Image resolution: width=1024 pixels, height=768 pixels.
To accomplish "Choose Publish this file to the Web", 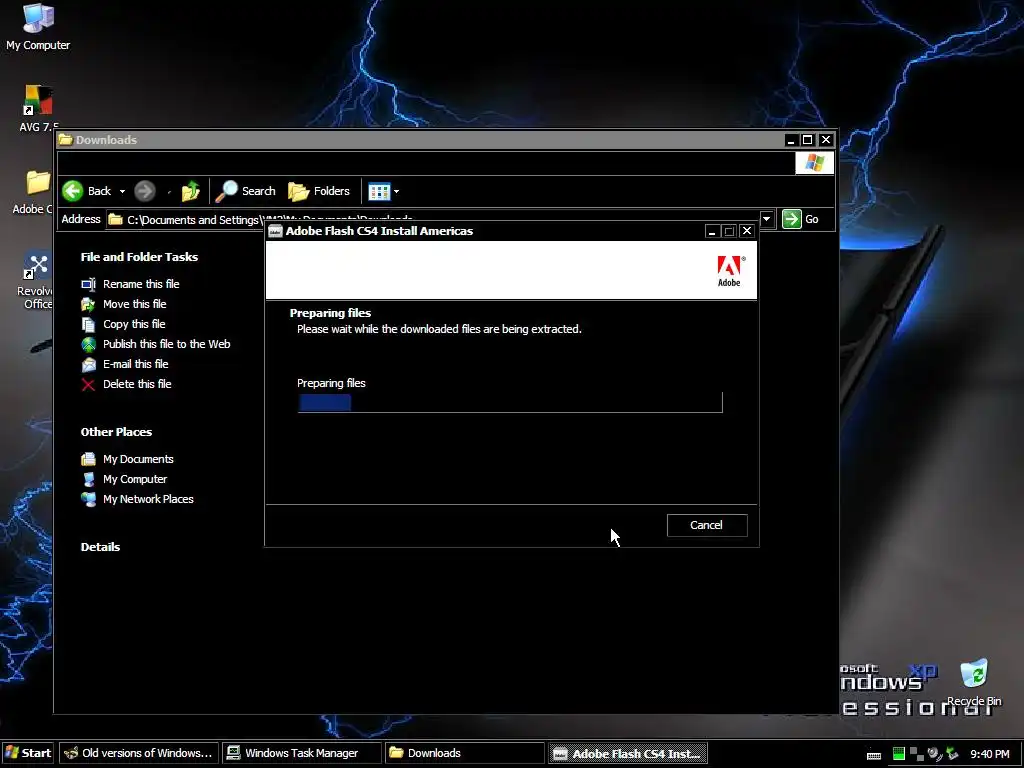I will tap(167, 344).
